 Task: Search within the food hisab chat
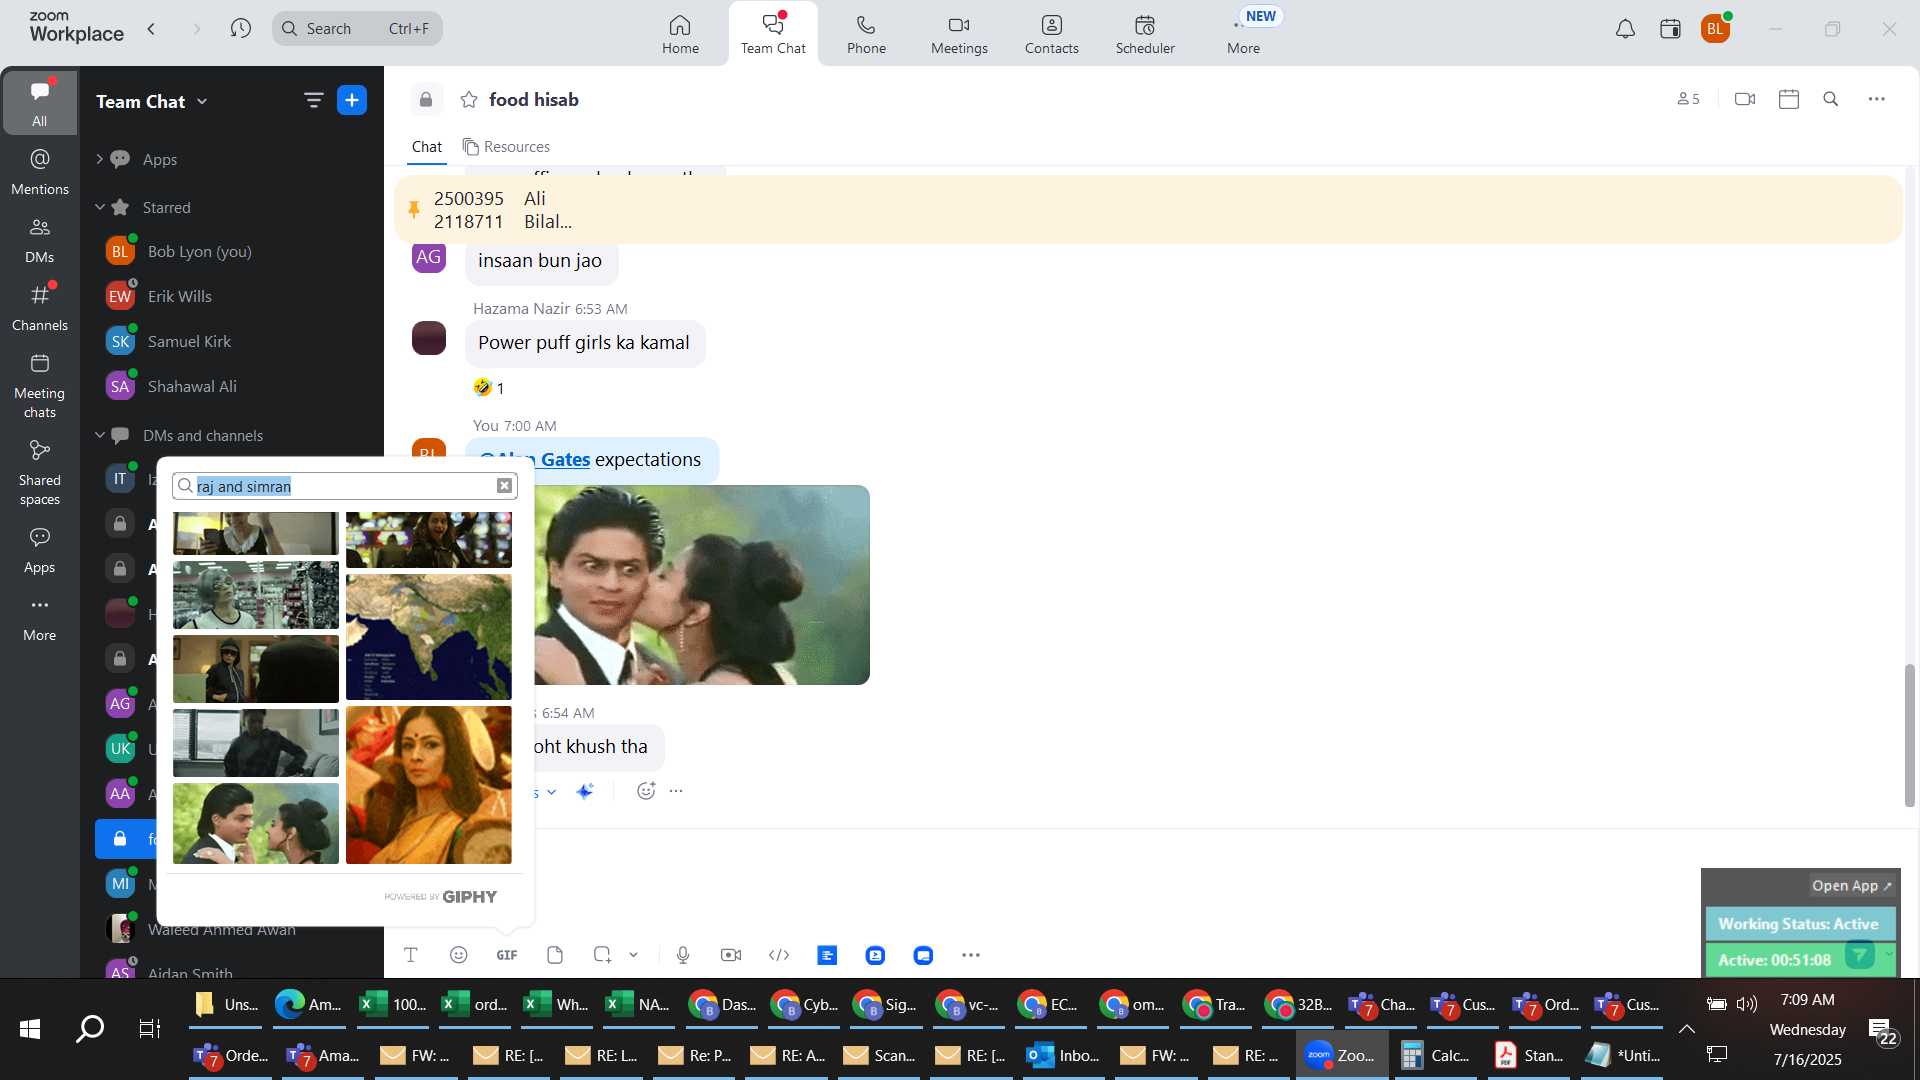1831,99
